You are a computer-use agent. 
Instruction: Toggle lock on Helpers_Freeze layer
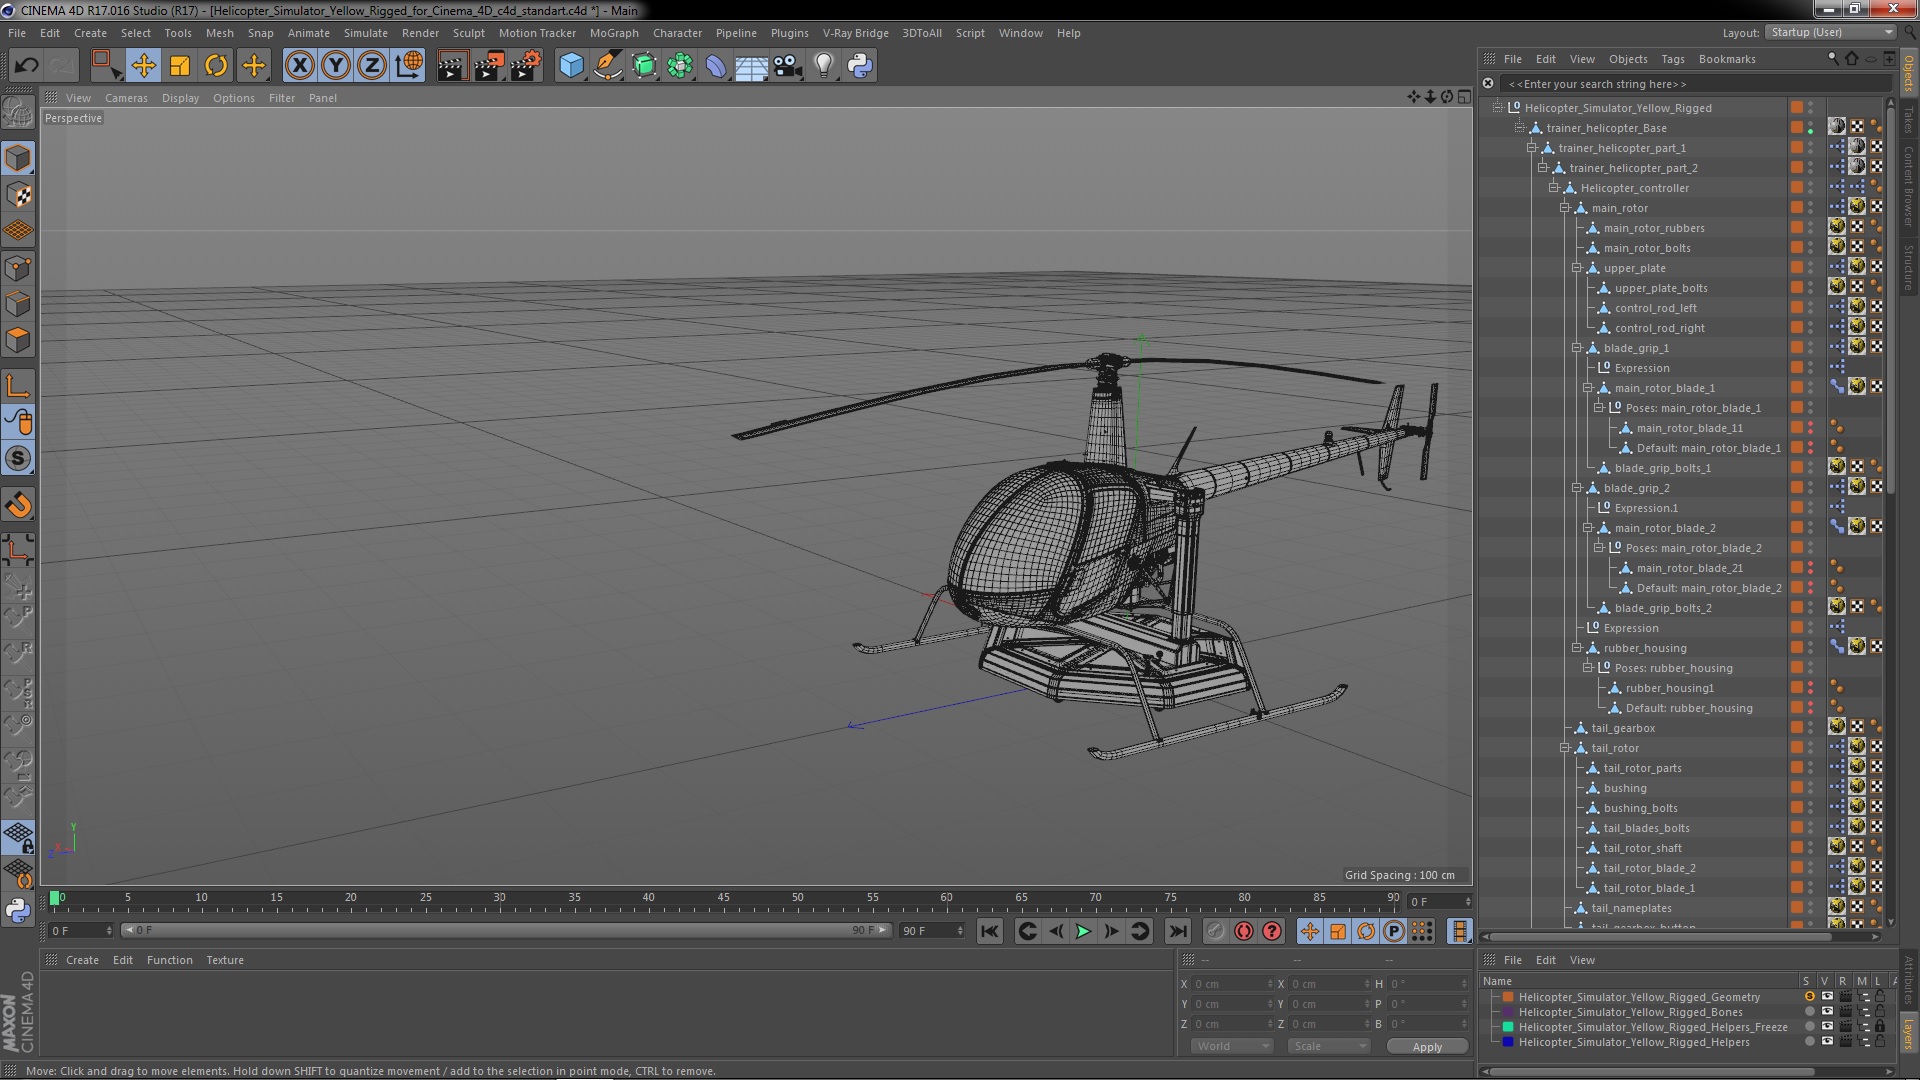click(1880, 1027)
